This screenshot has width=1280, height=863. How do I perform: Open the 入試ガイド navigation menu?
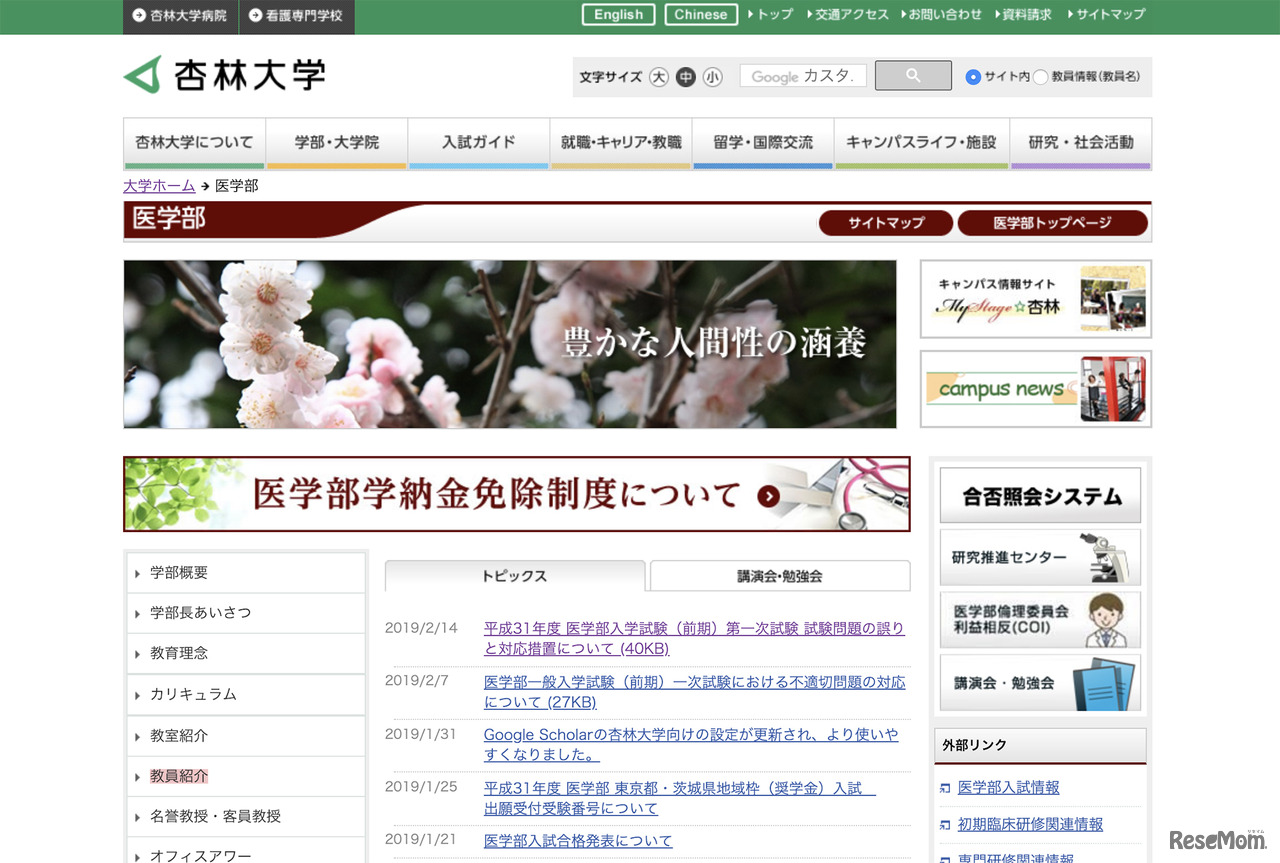(478, 142)
